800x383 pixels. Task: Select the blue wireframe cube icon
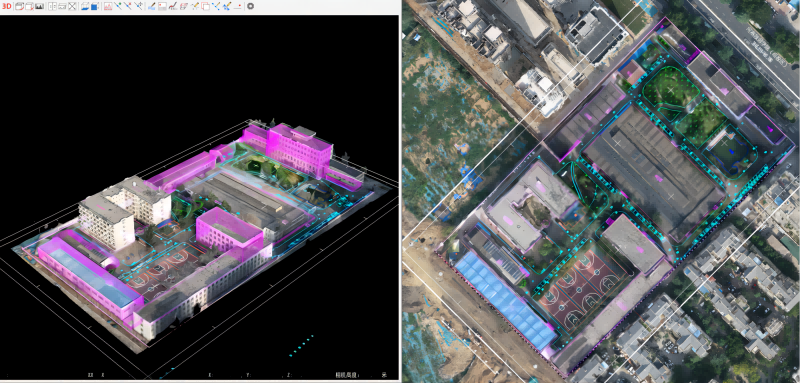[x=85, y=6]
